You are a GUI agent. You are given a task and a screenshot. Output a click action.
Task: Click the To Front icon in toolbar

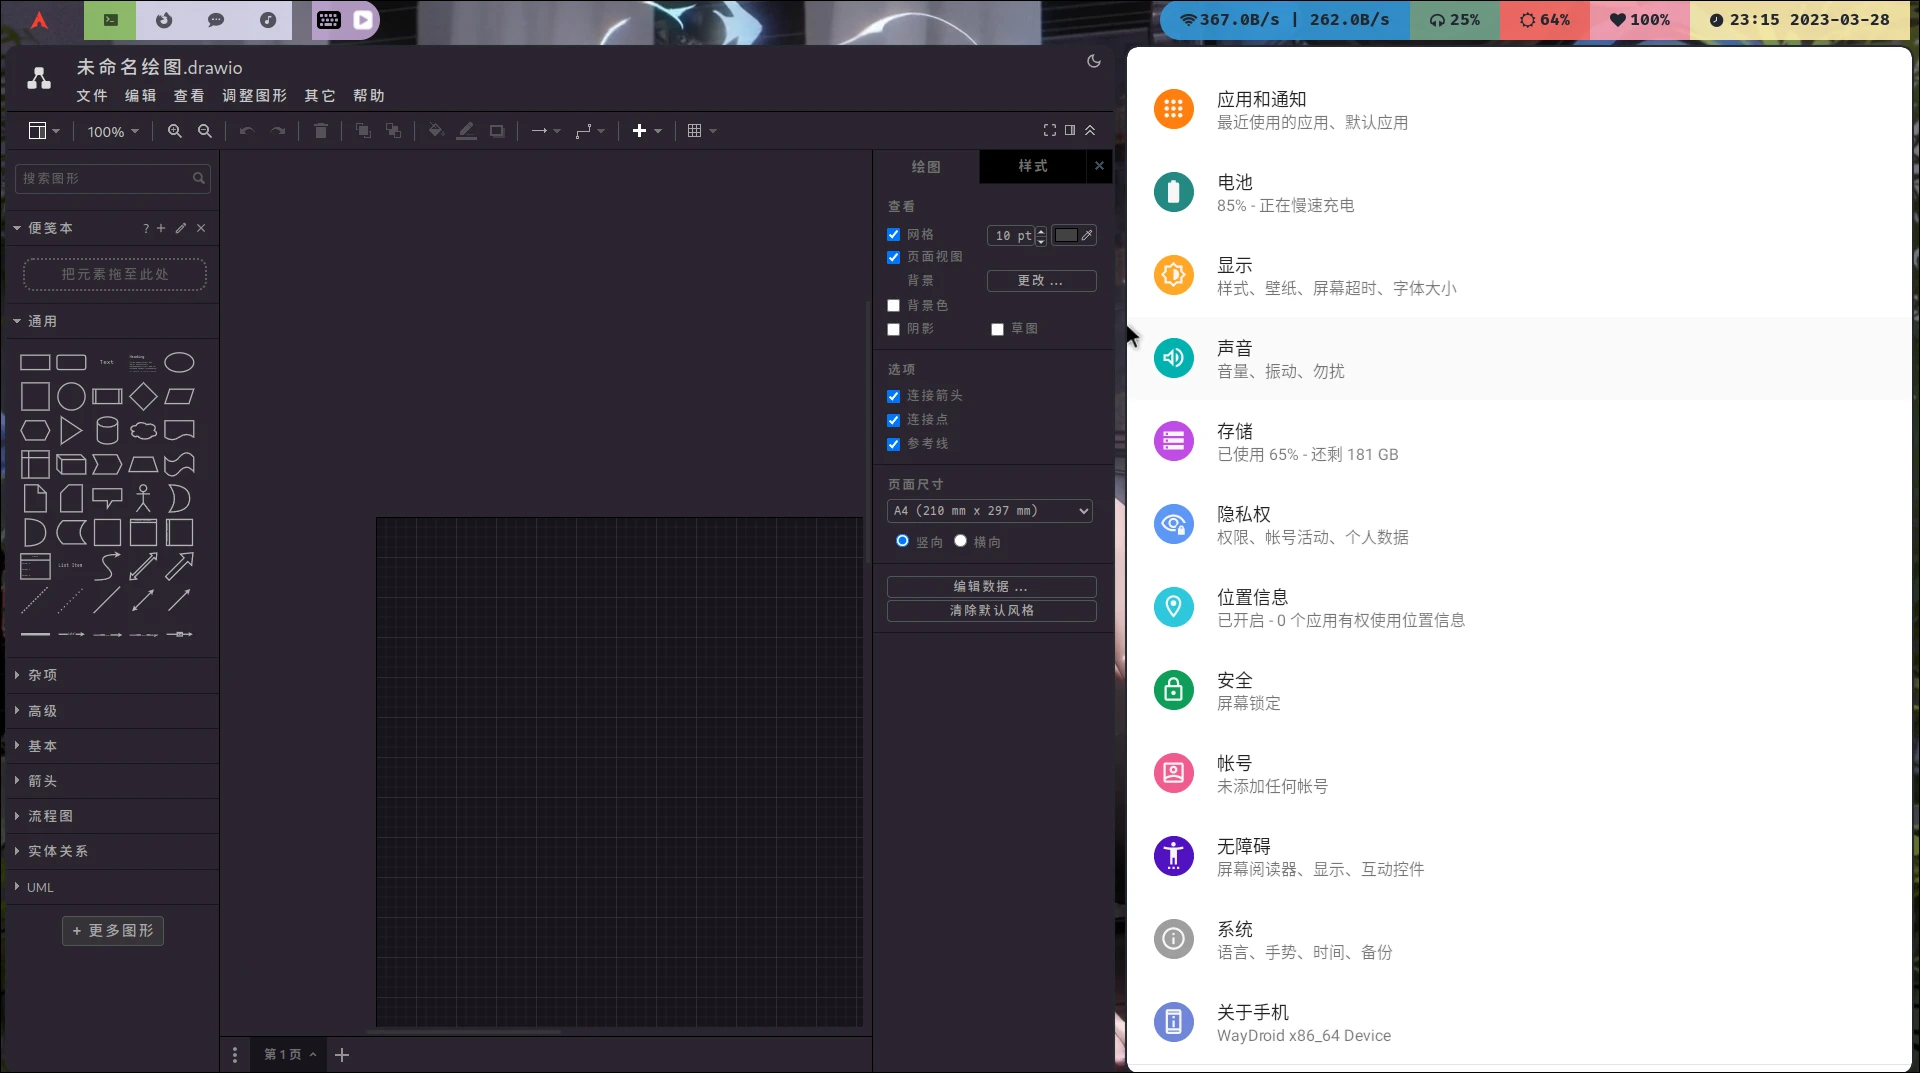click(363, 130)
